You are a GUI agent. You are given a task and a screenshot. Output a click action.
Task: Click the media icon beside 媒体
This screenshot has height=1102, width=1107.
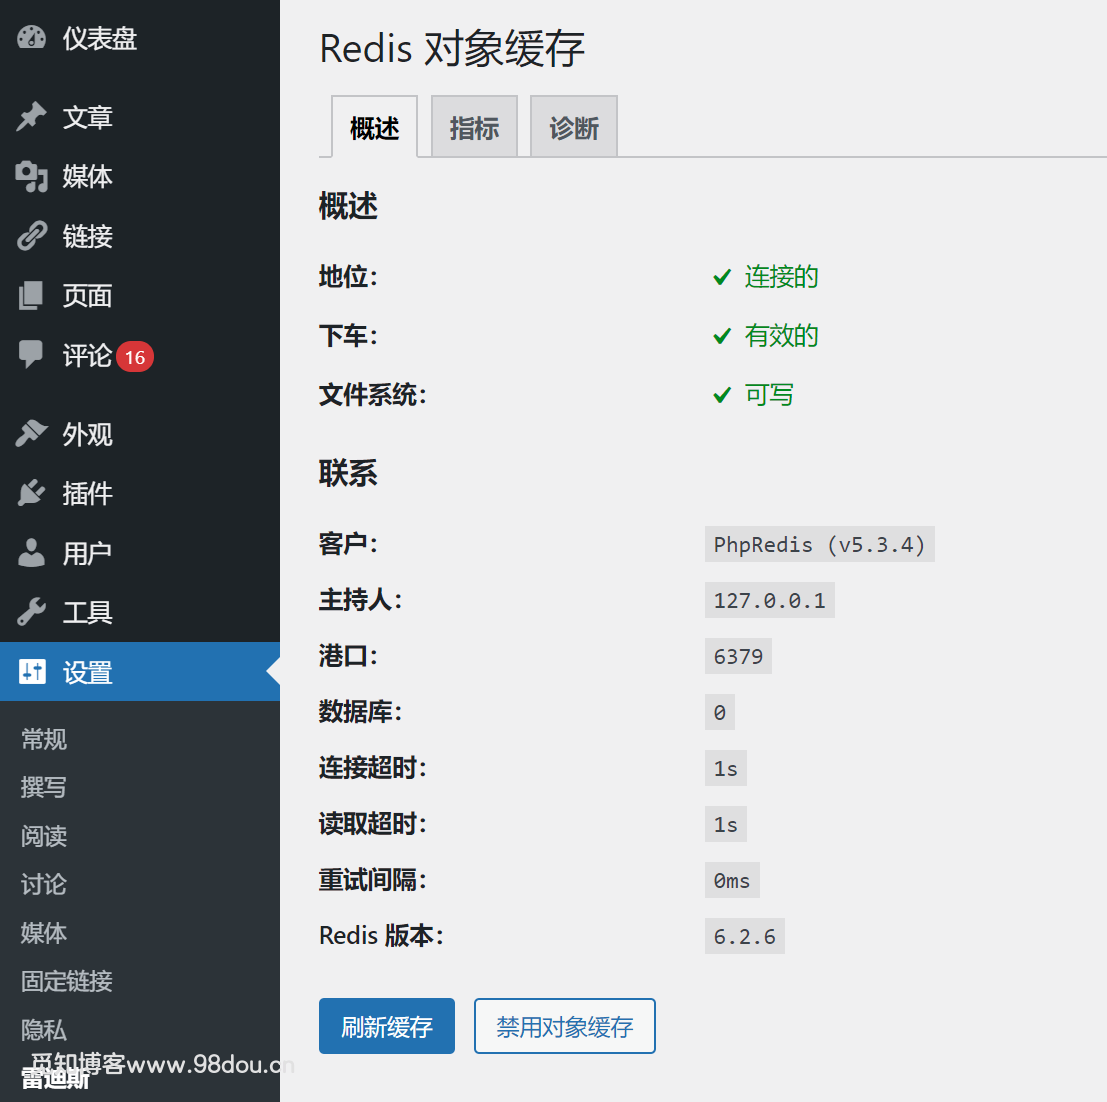(31, 176)
